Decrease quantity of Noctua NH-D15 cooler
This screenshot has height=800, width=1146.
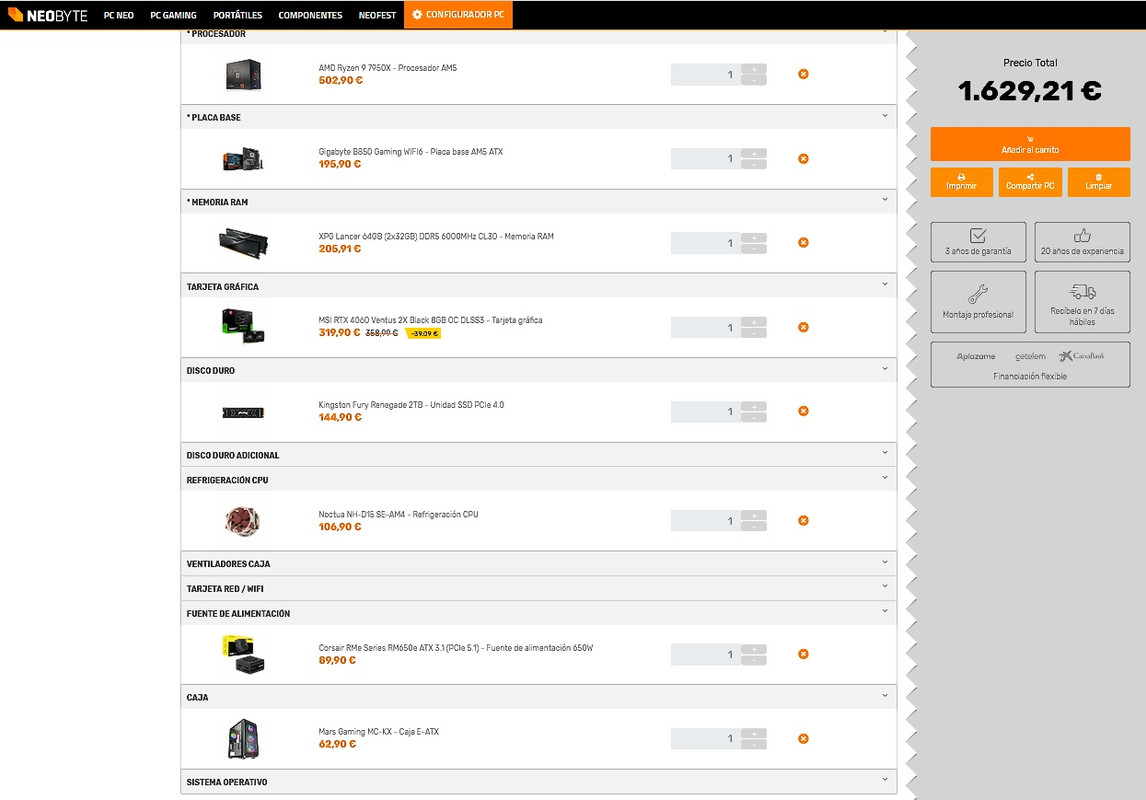754,527
